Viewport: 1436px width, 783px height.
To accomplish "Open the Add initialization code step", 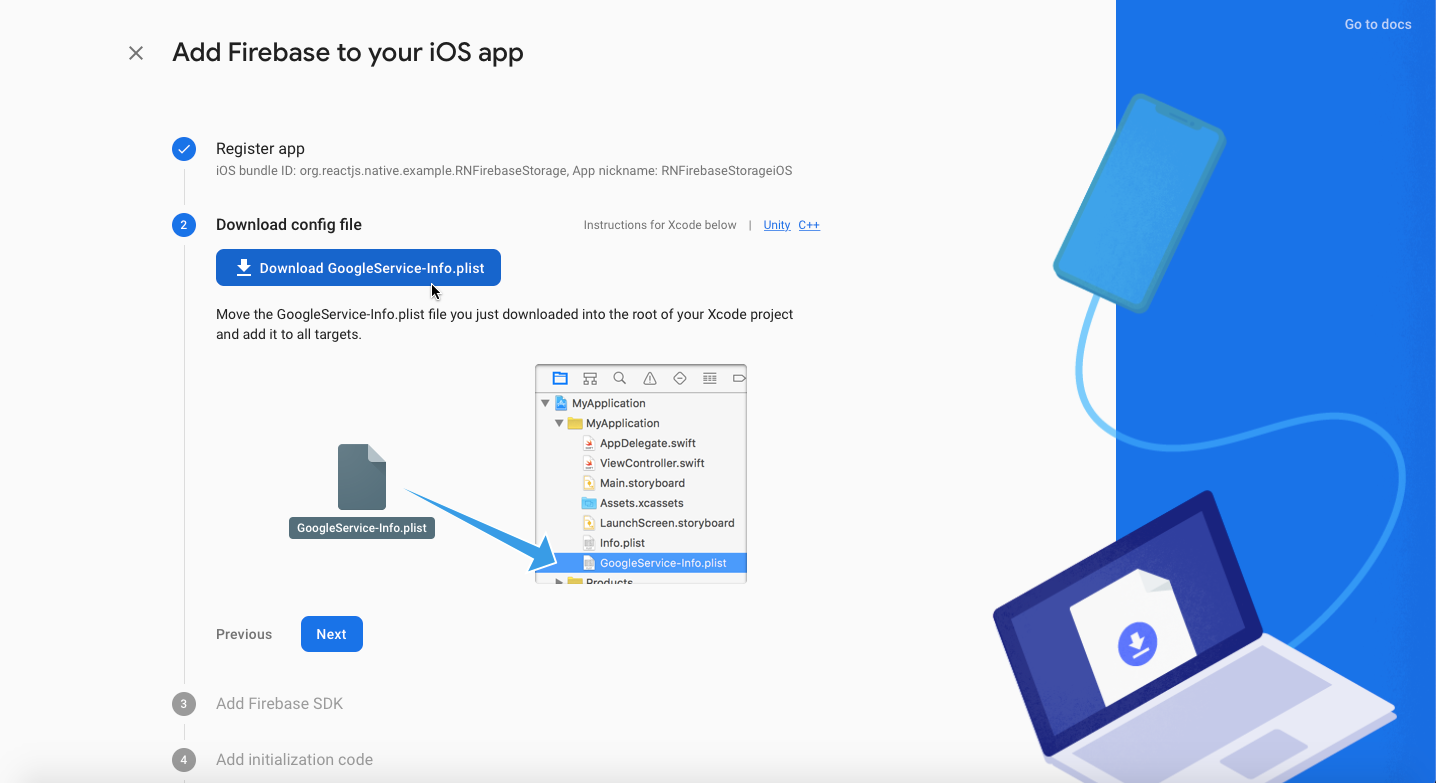I will 295,760.
